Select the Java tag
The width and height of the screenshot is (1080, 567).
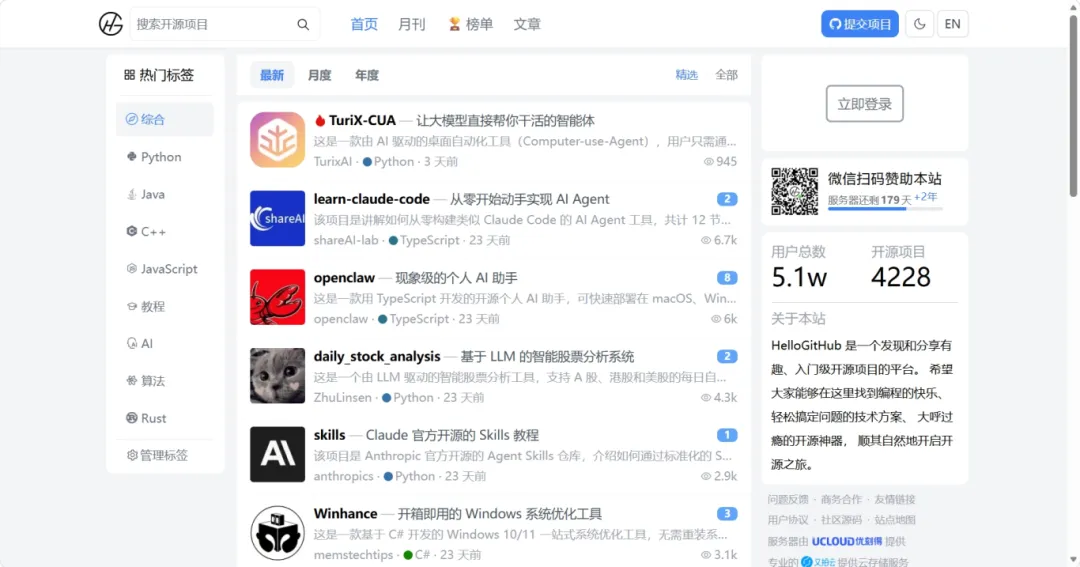pos(165,194)
